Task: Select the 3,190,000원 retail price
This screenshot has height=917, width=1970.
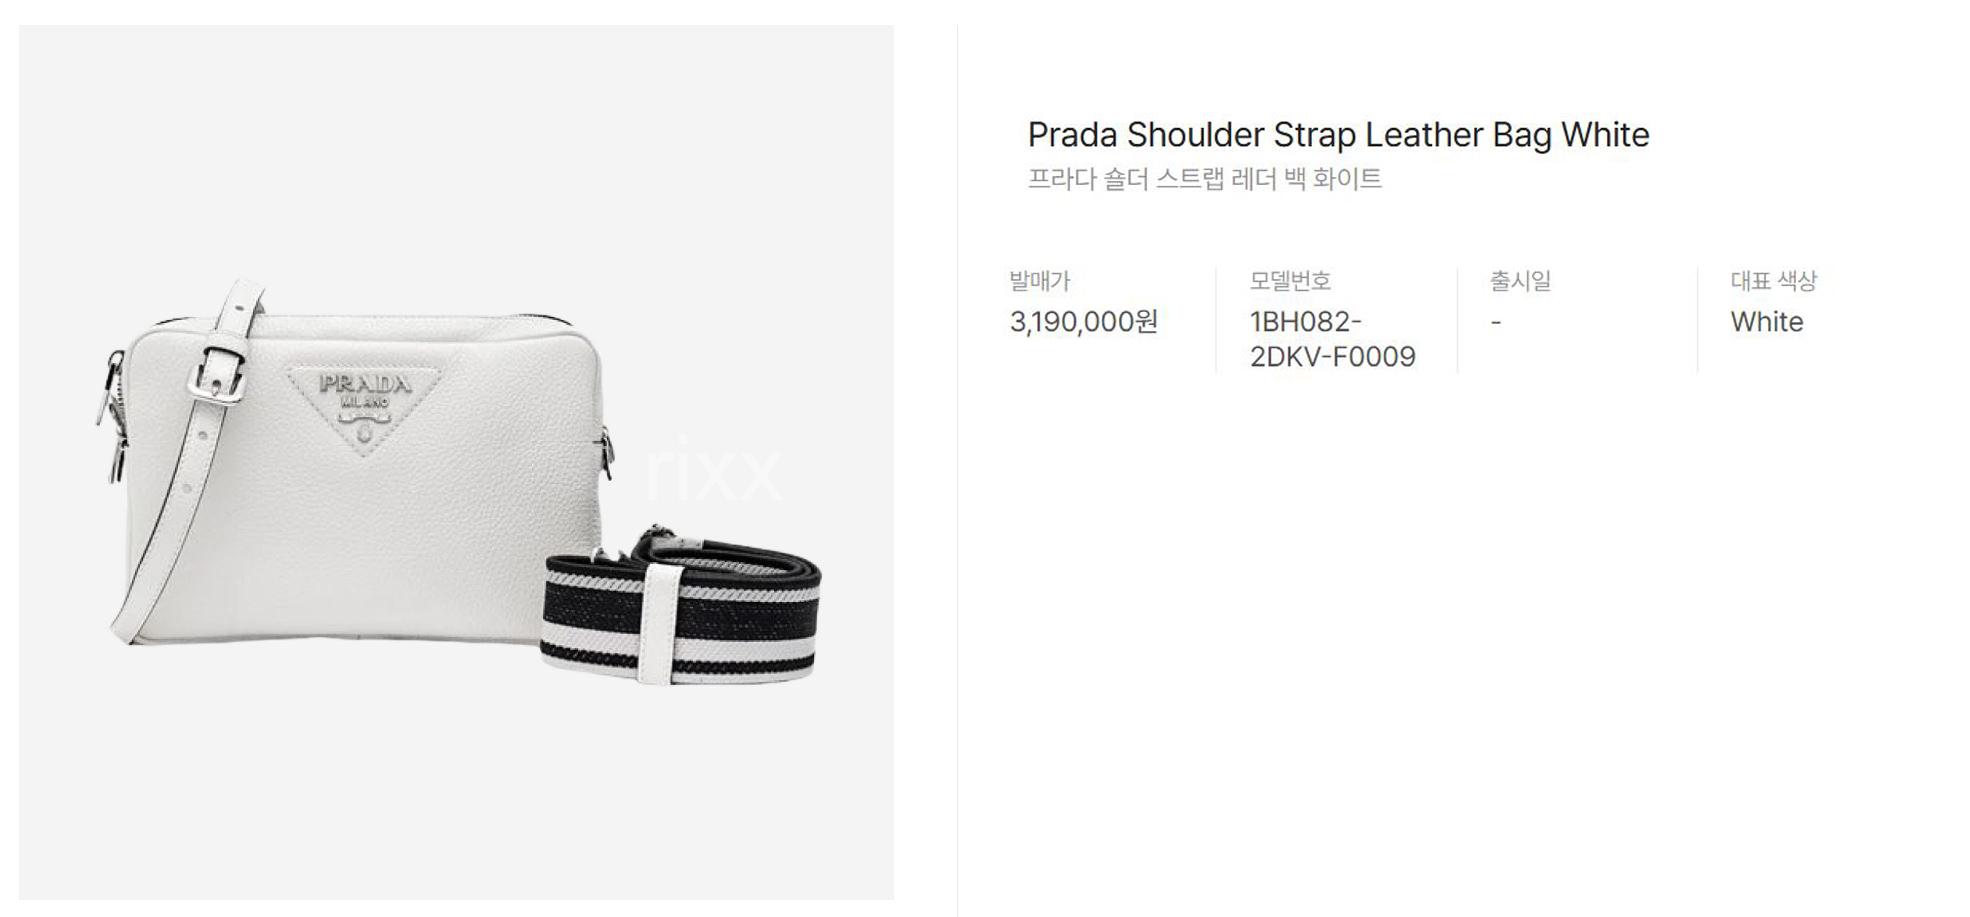Action: [1084, 322]
